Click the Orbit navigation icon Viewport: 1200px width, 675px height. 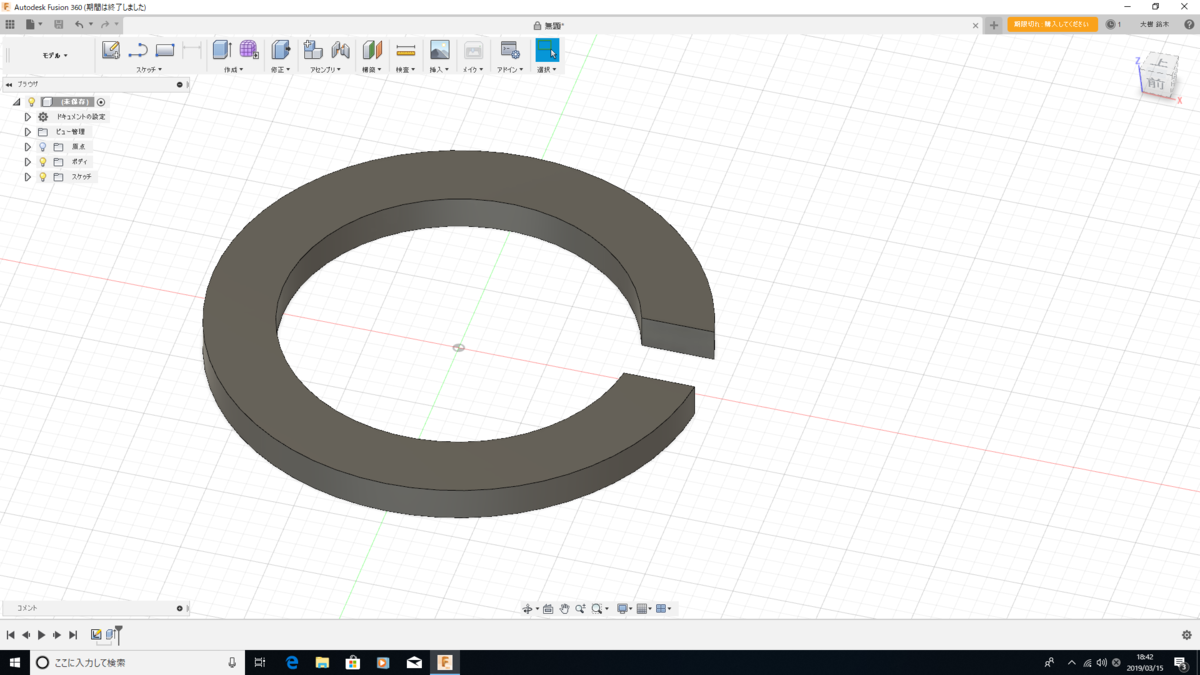(527, 609)
